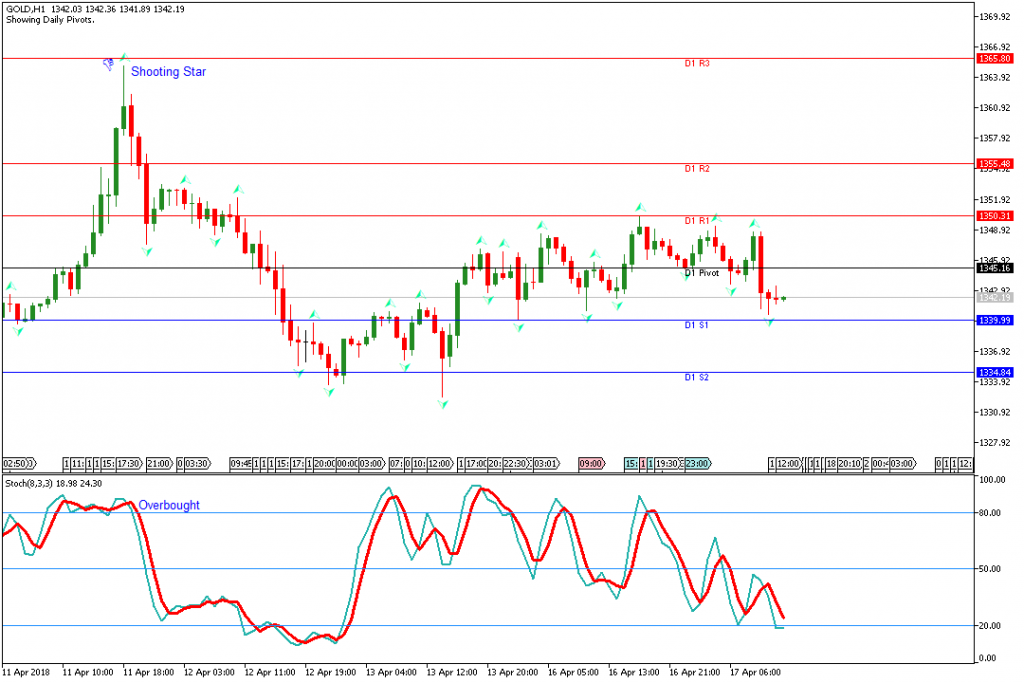Click the red 1365.80 price tag
The width and height of the screenshot is (1024, 683).
pyautogui.click(x=995, y=58)
